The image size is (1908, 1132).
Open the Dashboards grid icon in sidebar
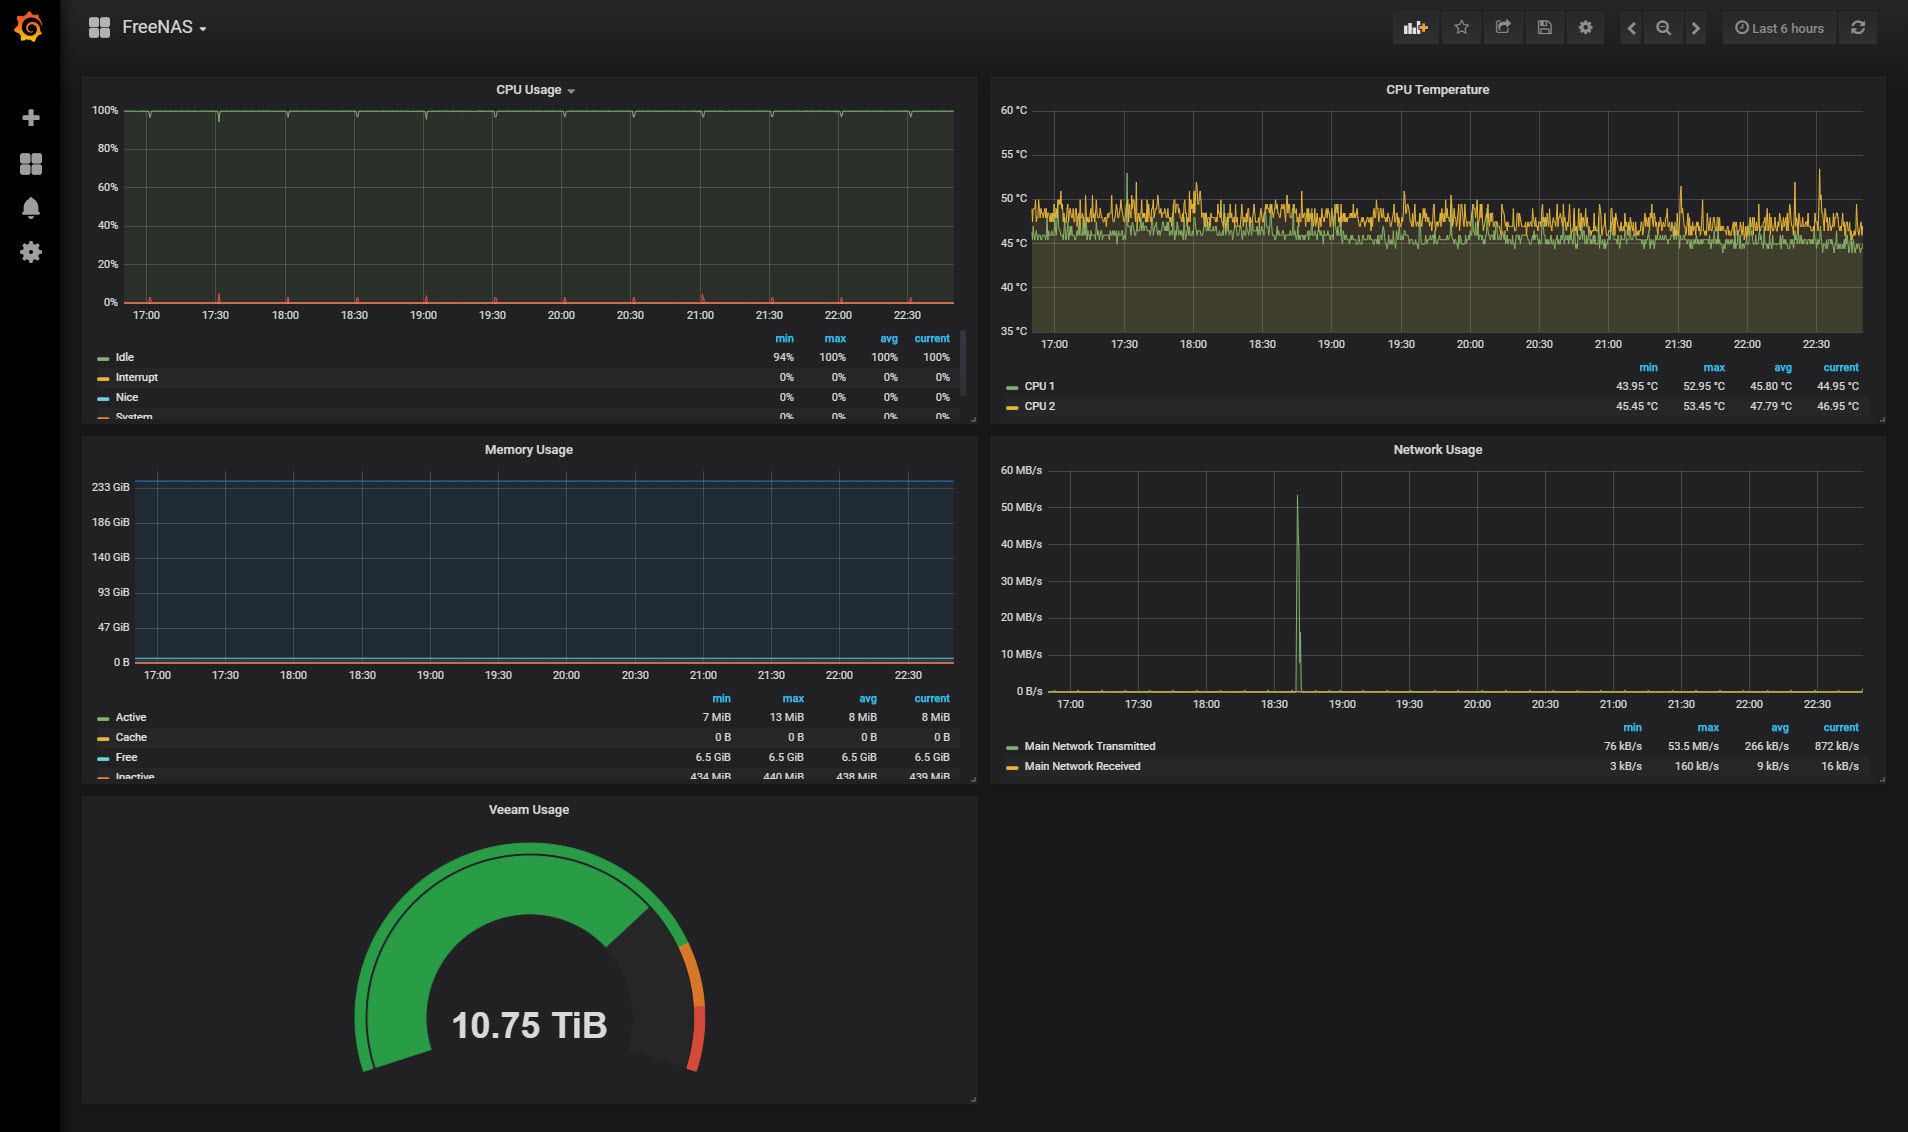tap(31, 164)
